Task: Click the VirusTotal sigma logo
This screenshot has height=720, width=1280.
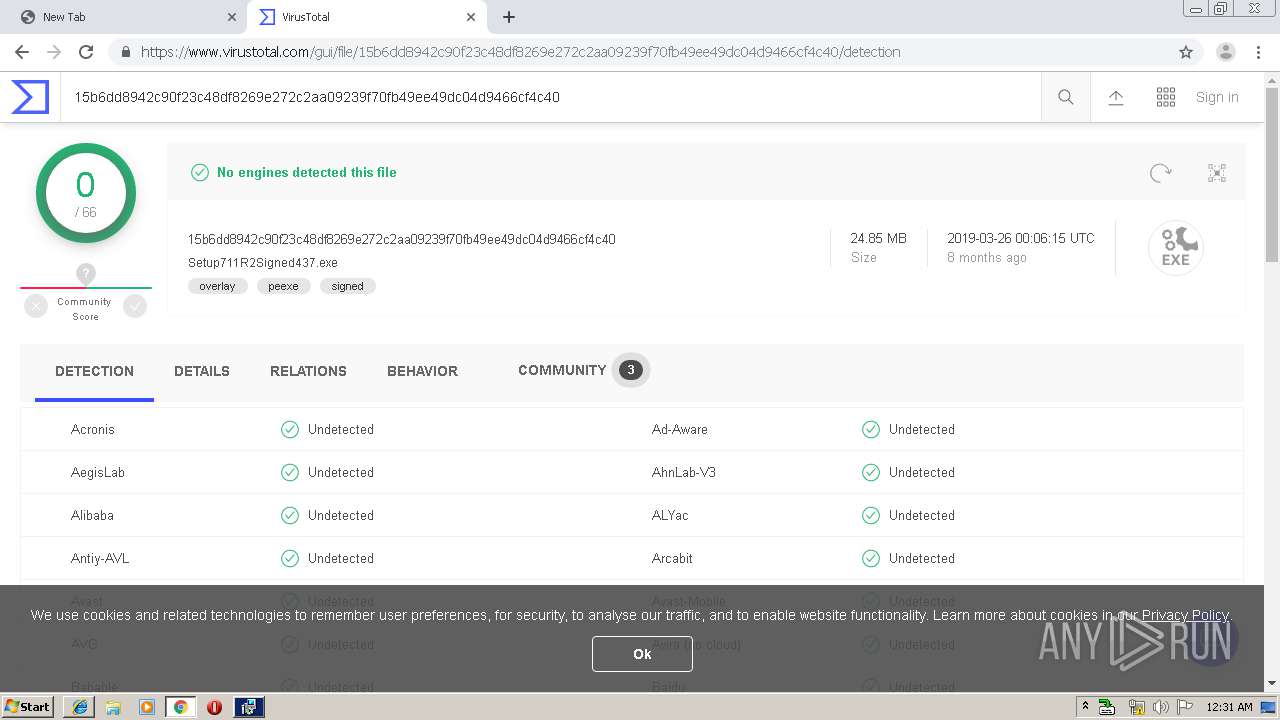Action: (x=30, y=97)
